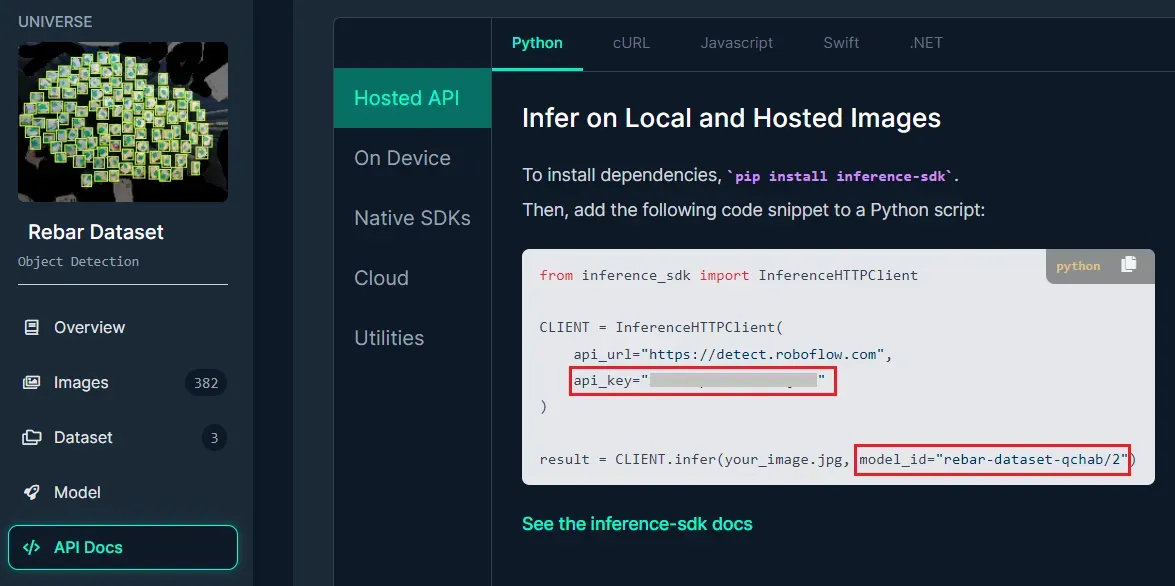Click the 382 images count badge
Viewport: 1175px width, 586px height.
pos(205,383)
